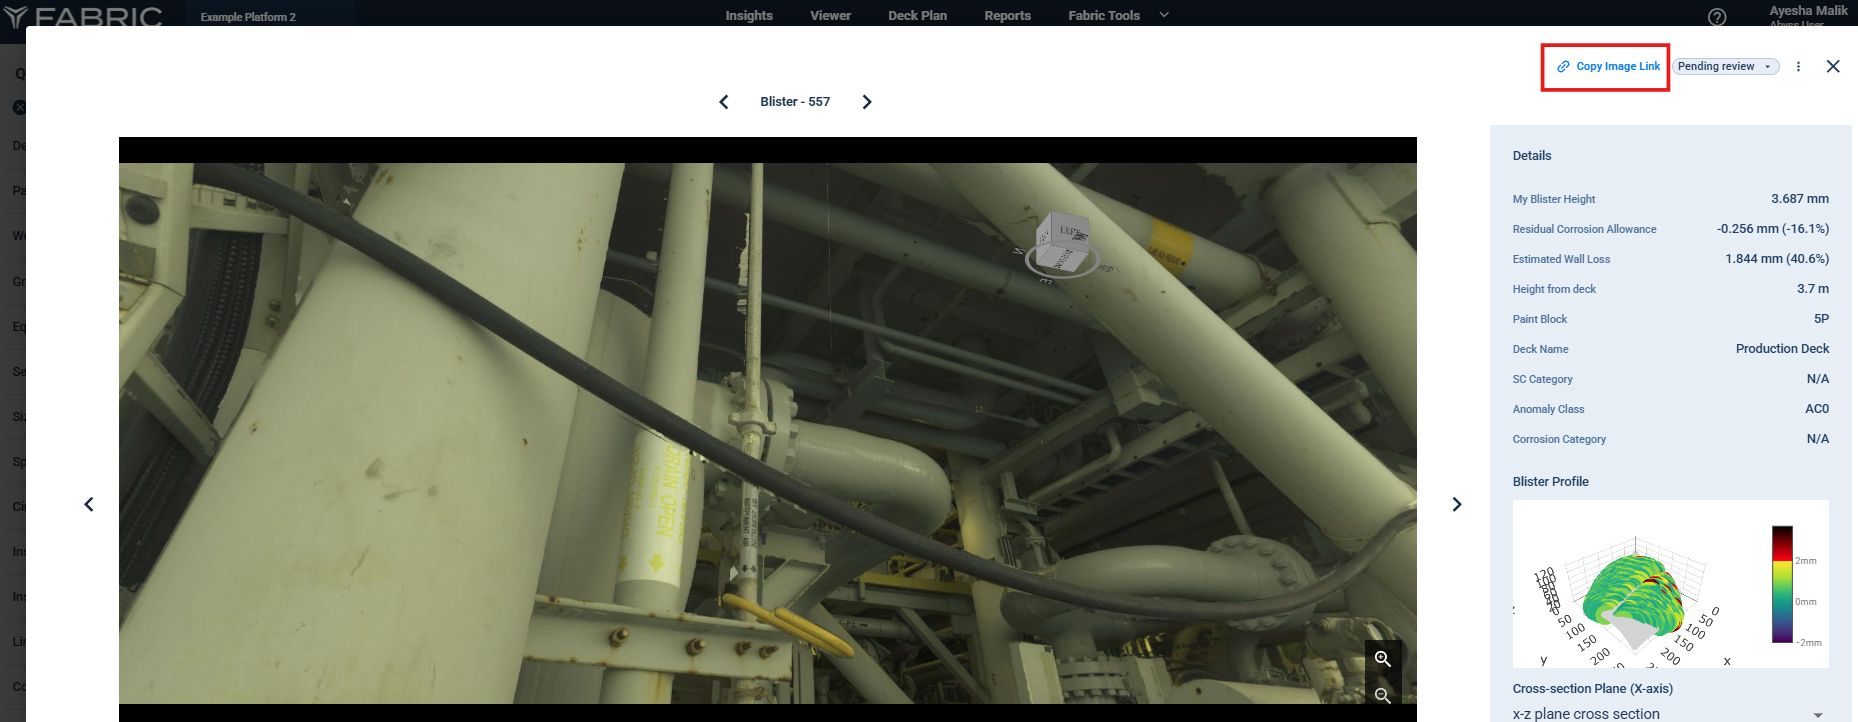Close the blister detail dialog
The image size is (1858, 722).
pos(1833,67)
